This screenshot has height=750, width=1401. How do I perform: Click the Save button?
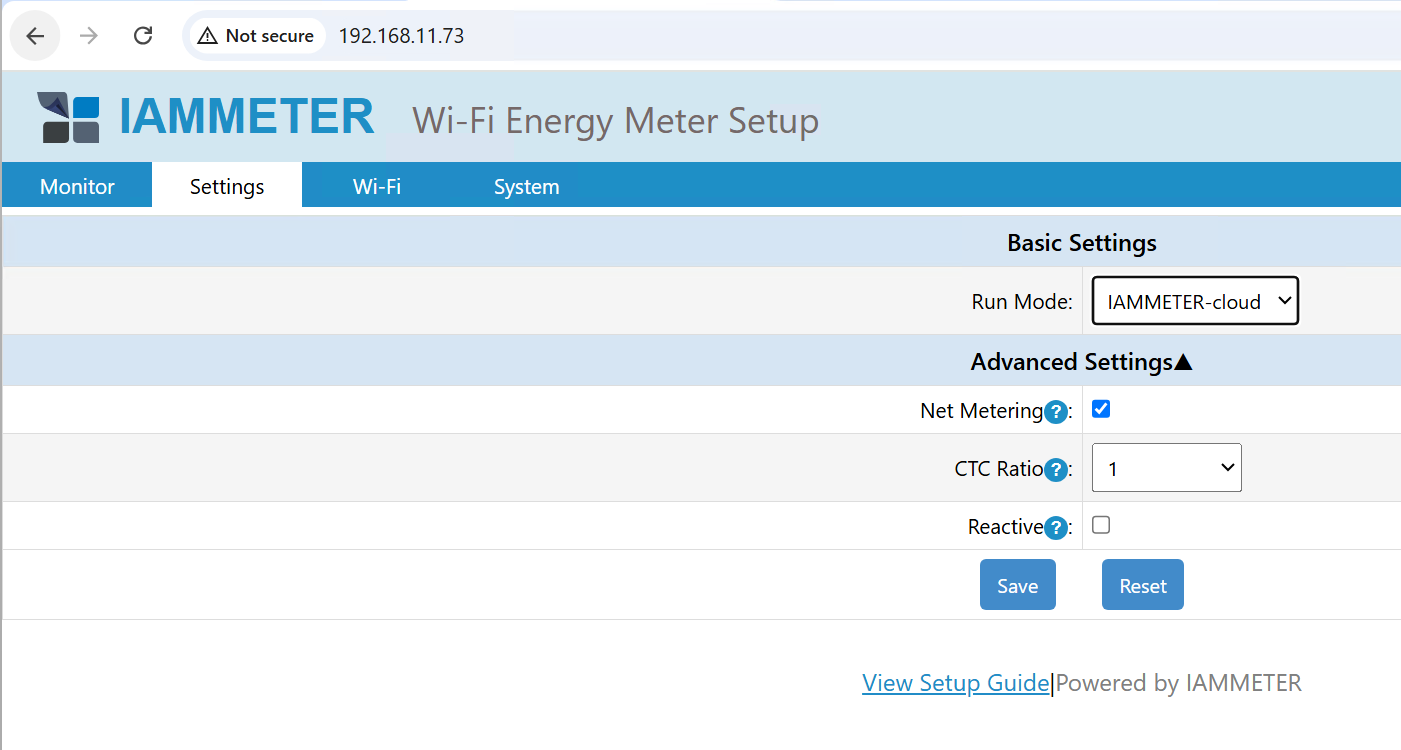(1017, 585)
